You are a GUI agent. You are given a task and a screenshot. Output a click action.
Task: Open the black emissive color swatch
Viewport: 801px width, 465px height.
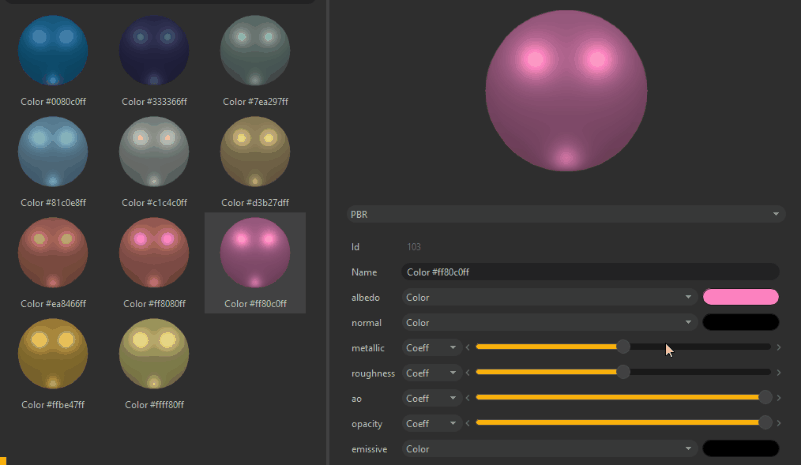(741, 449)
